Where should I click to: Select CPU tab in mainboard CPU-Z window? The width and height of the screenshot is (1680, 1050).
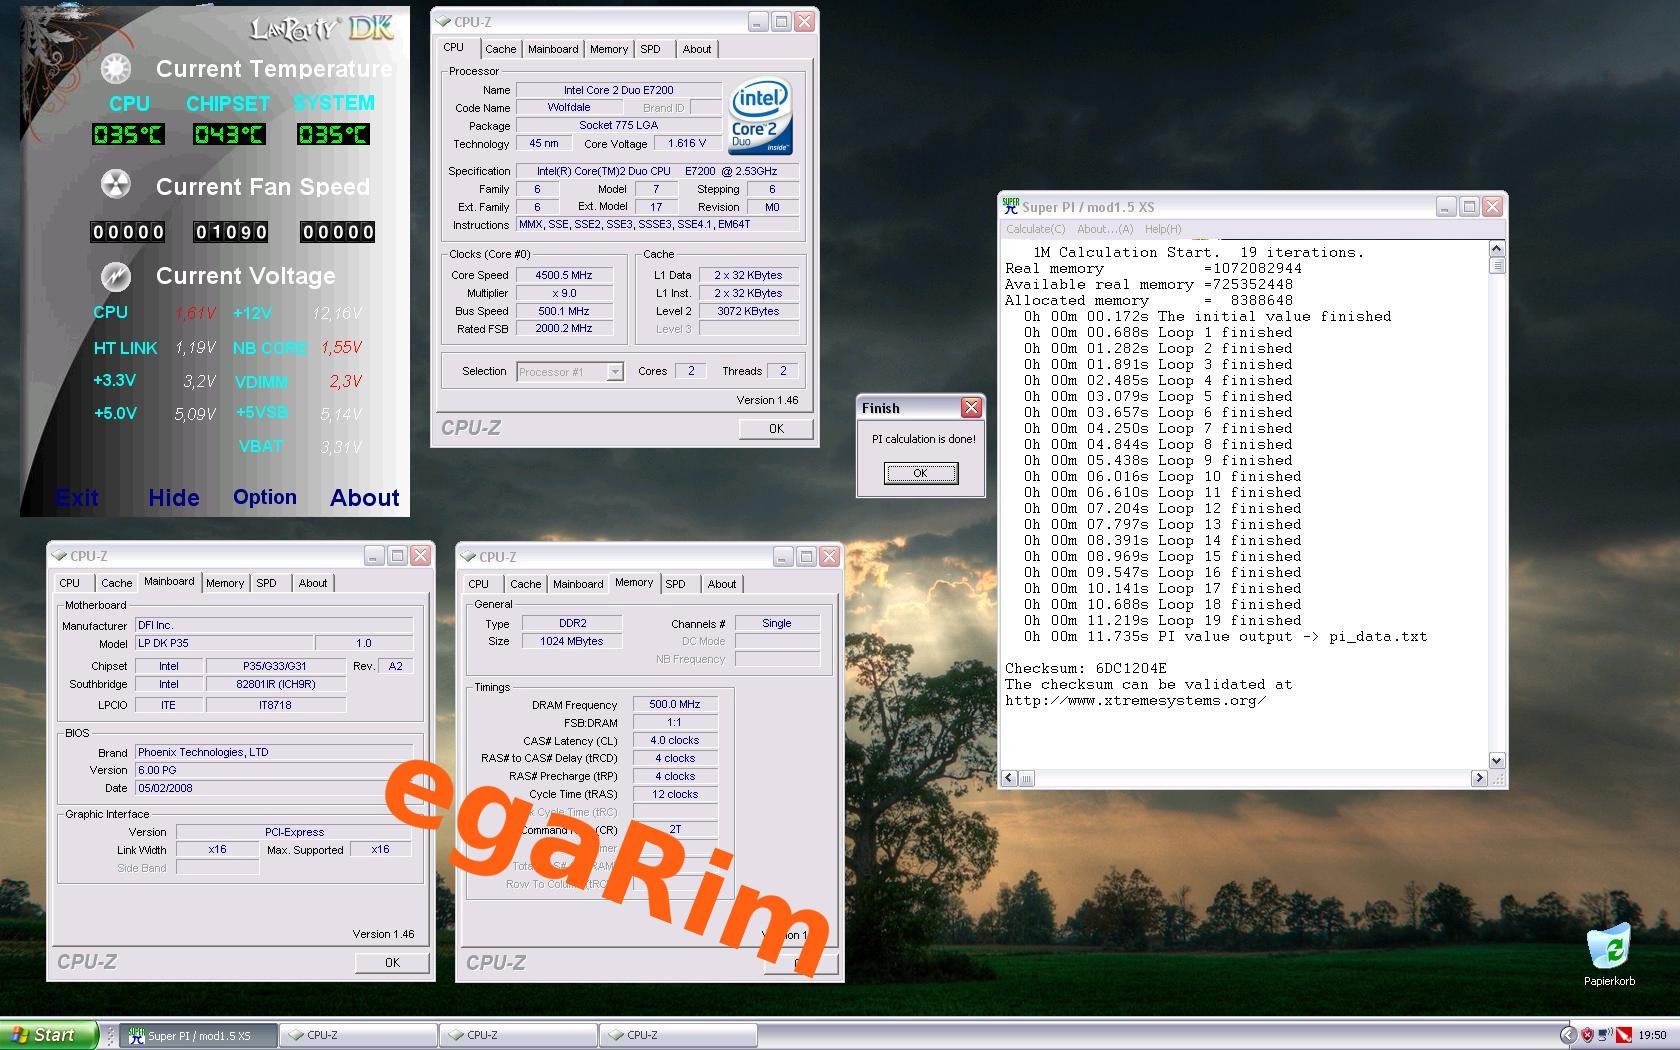(x=70, y=583)
